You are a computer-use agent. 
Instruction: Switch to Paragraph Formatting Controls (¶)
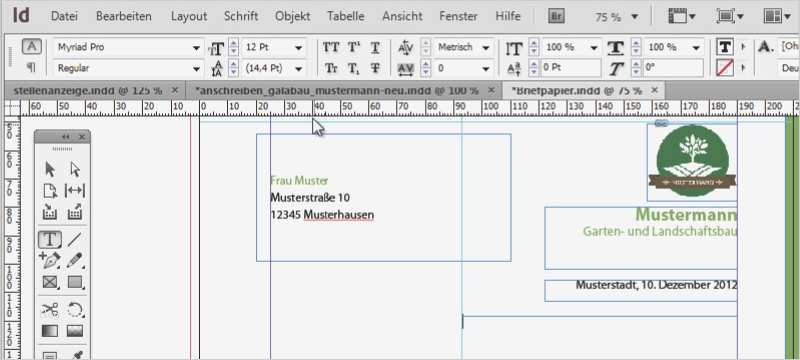[x=31, y=67]
